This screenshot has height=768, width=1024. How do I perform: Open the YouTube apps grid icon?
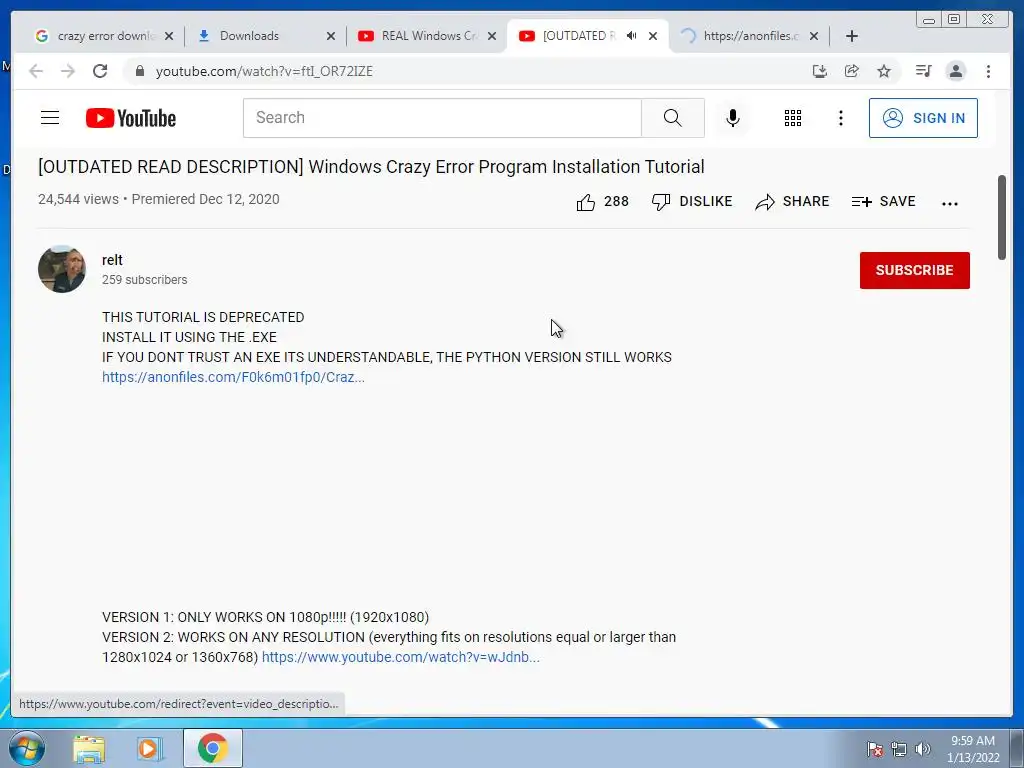(x=793, y=118)
